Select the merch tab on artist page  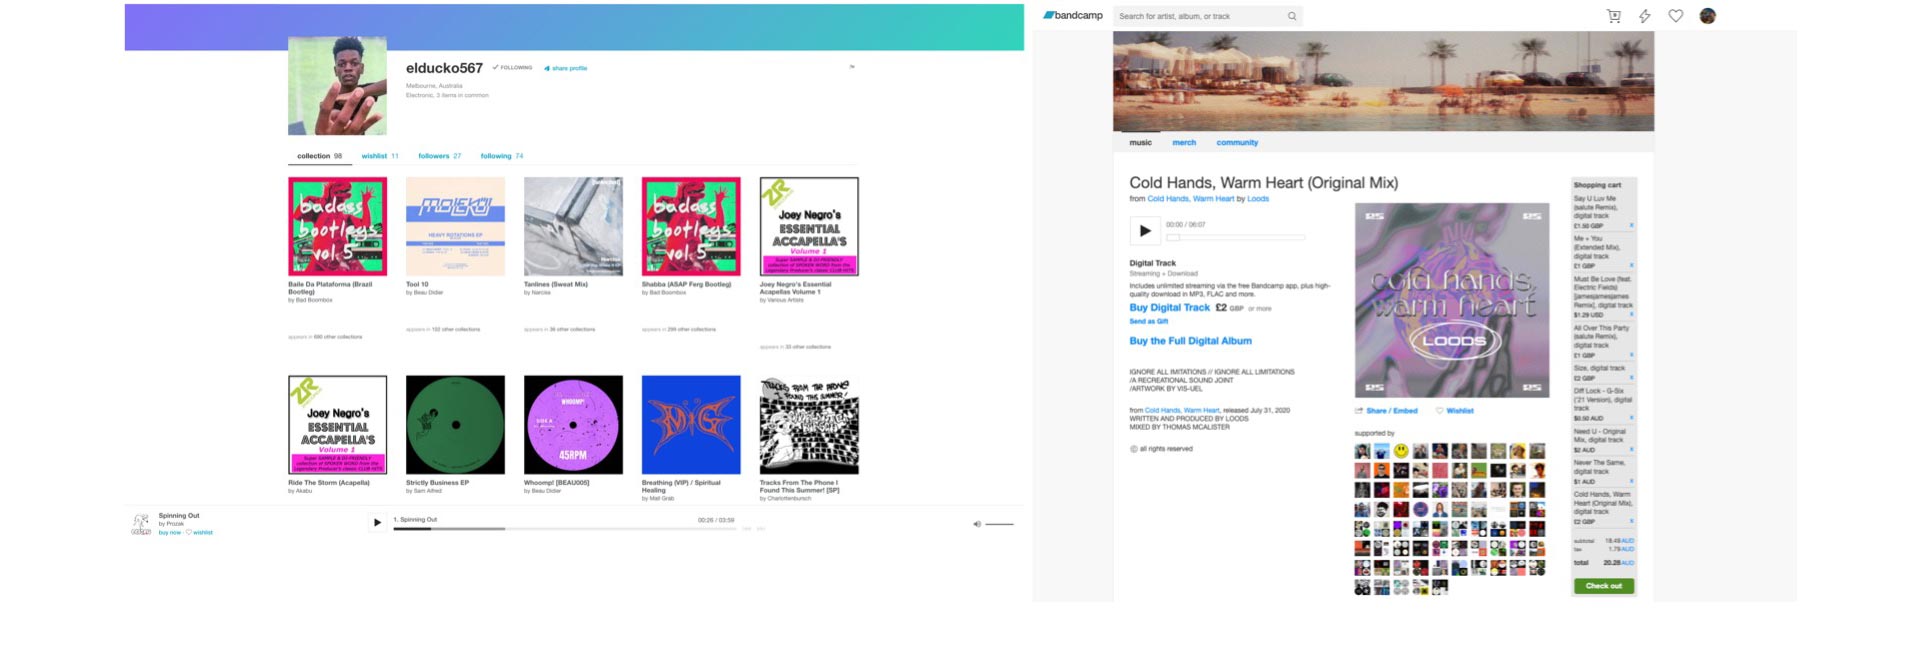(1184, 143)
